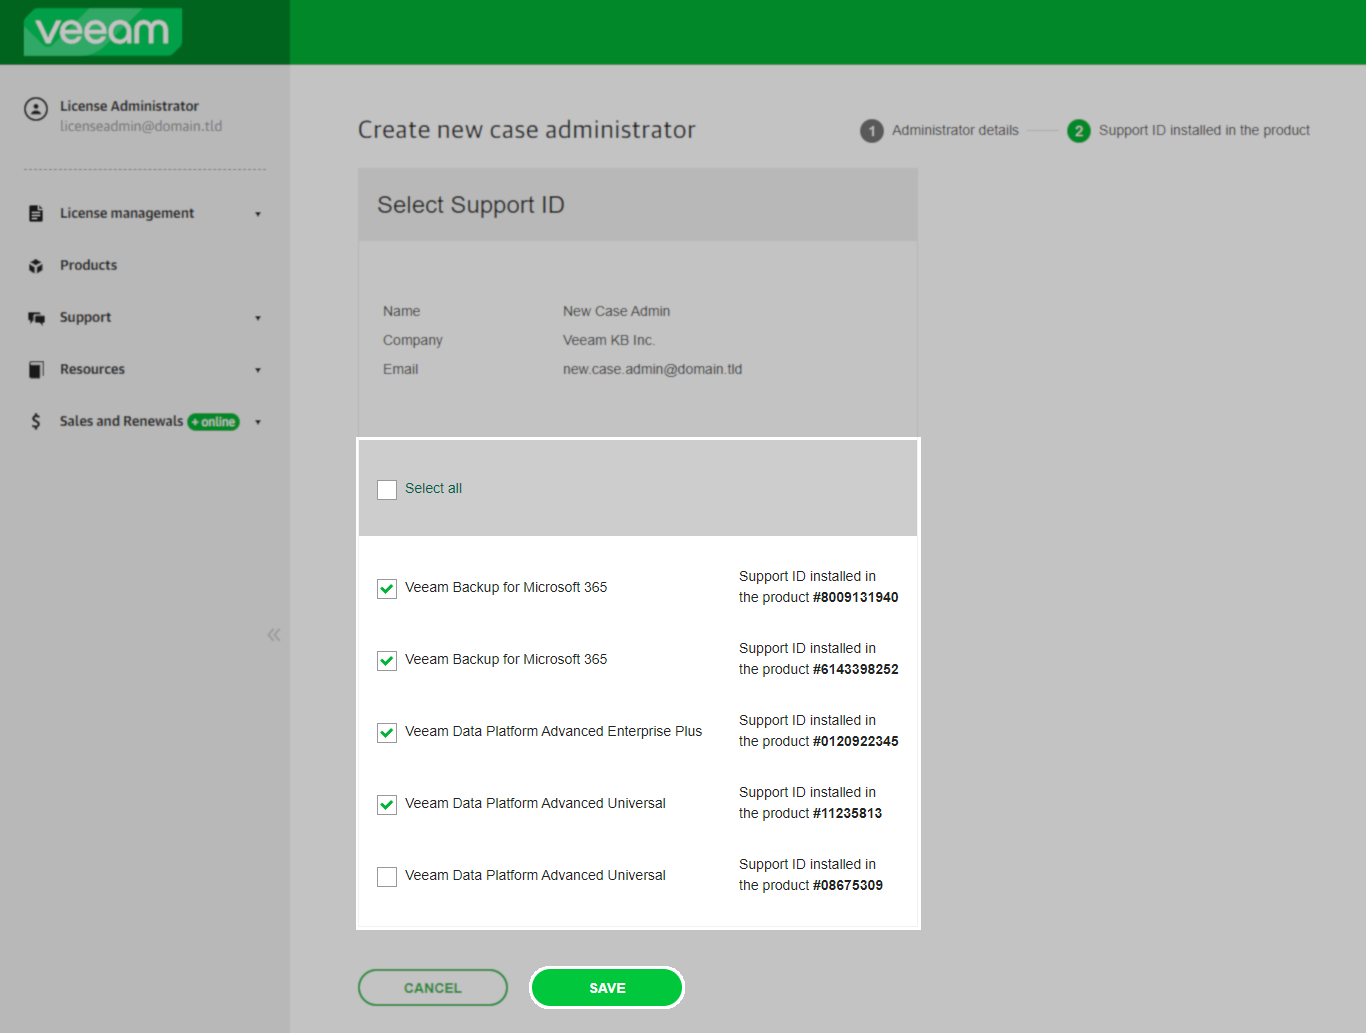Click Support ID number #0120922345
The height and width of the screenshot is (1033, 1366).
coord(856,741)
